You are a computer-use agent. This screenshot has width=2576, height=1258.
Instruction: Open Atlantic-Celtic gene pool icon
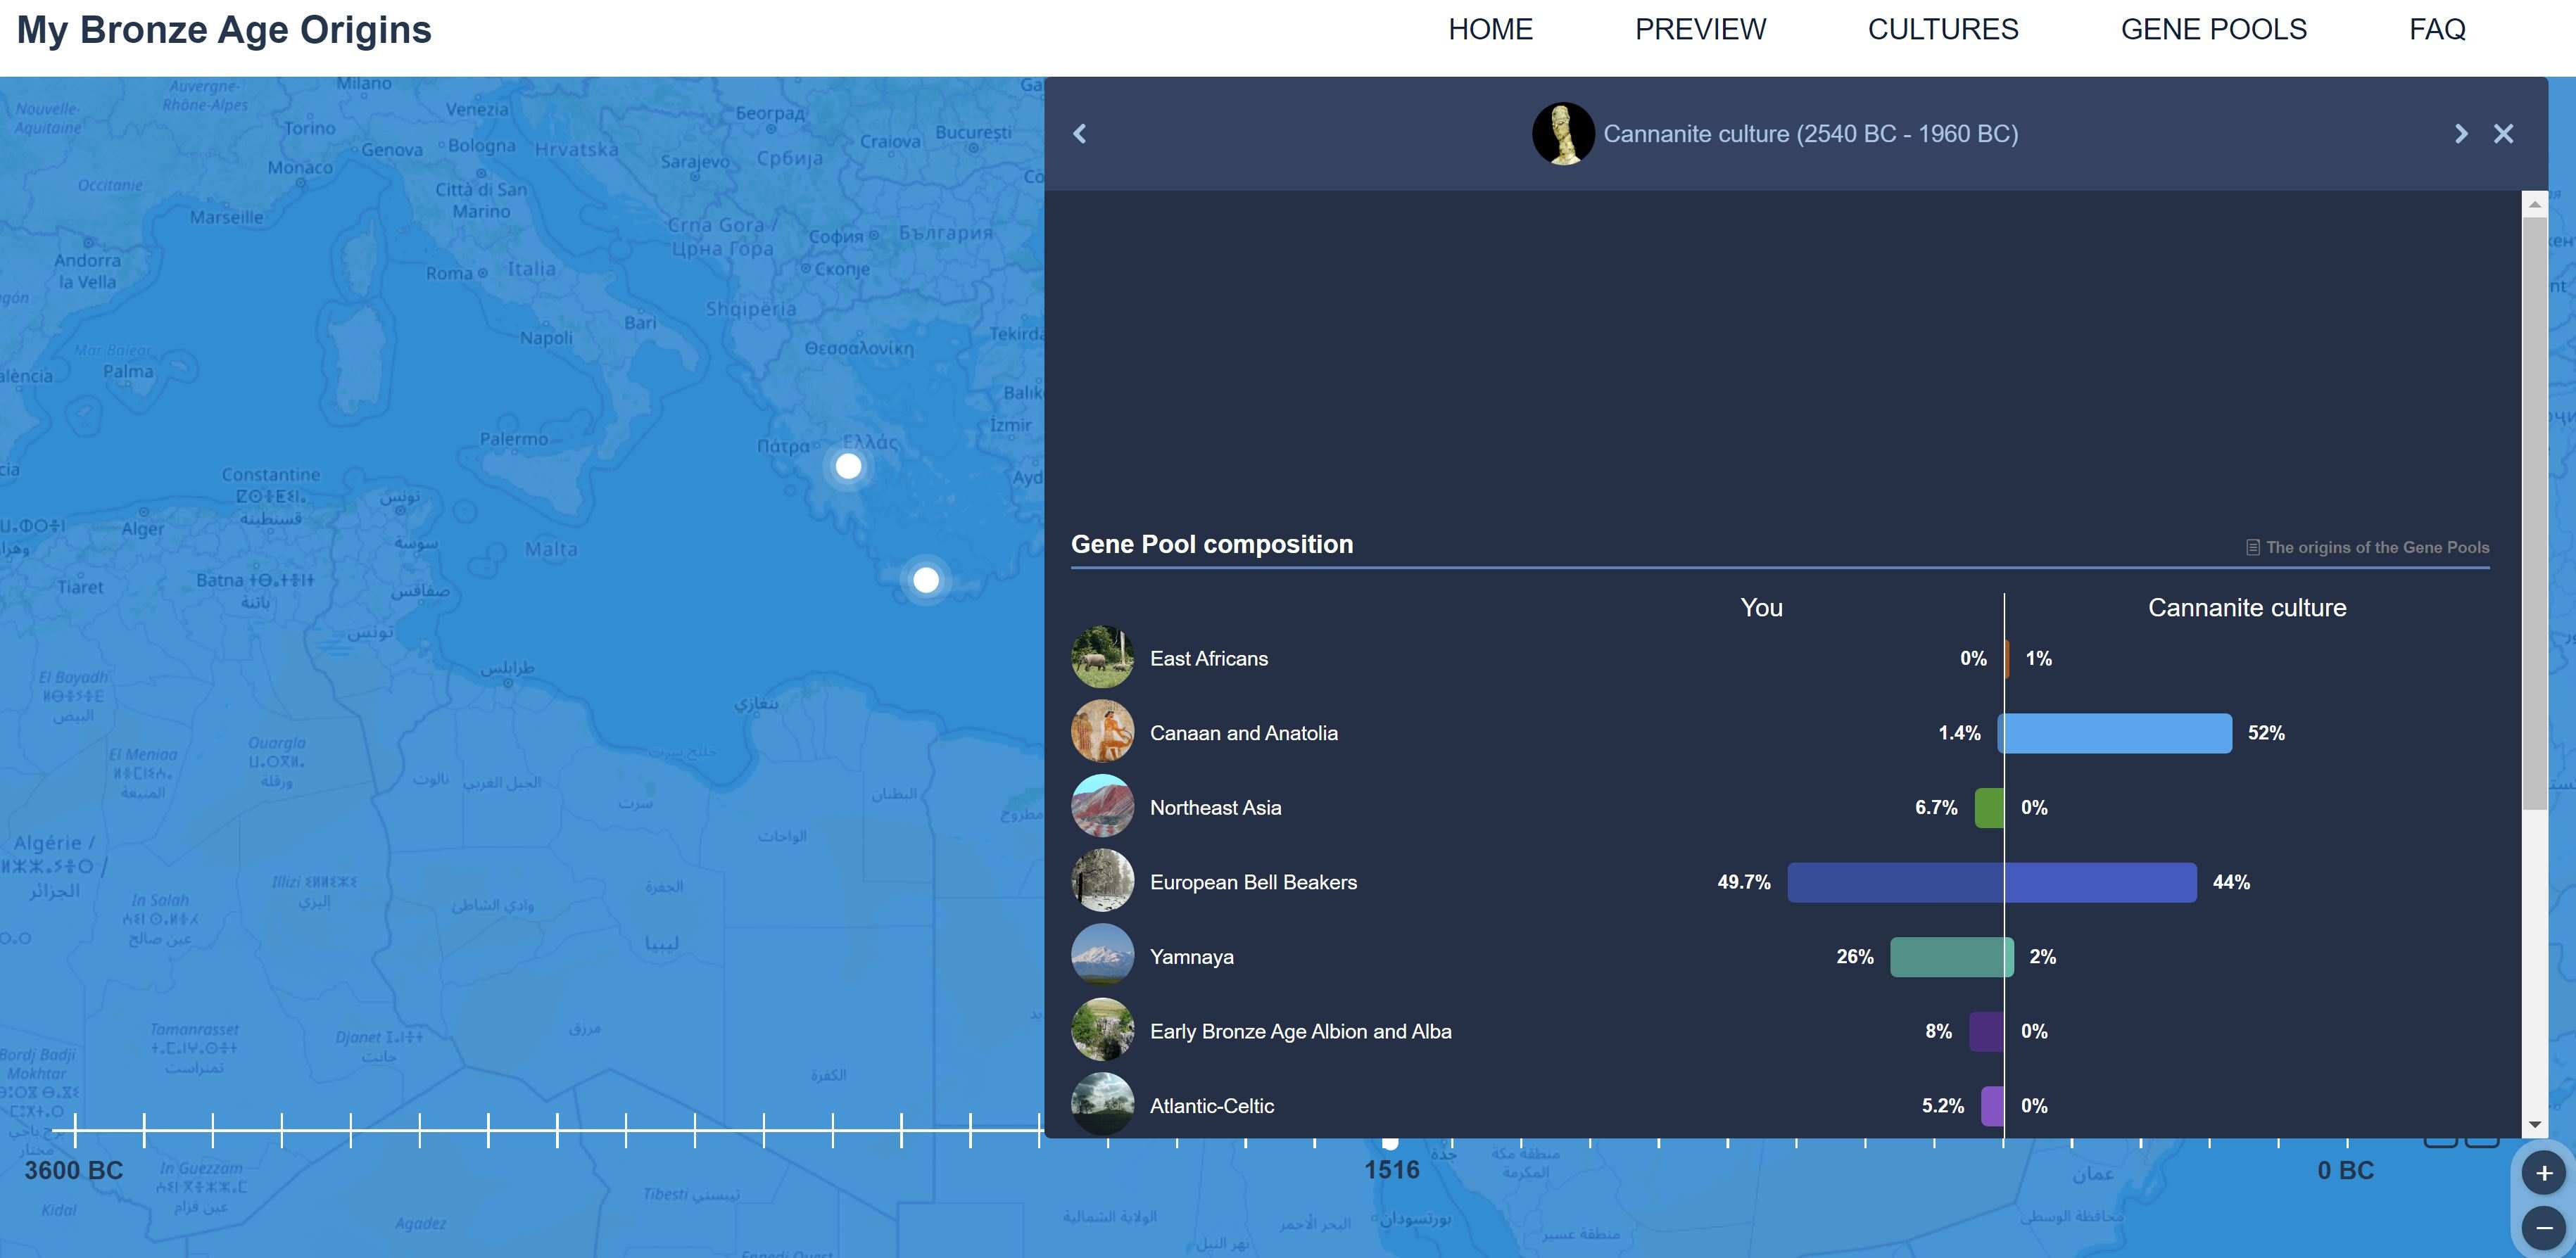pyautogui.click(x=1102, y=1104)
